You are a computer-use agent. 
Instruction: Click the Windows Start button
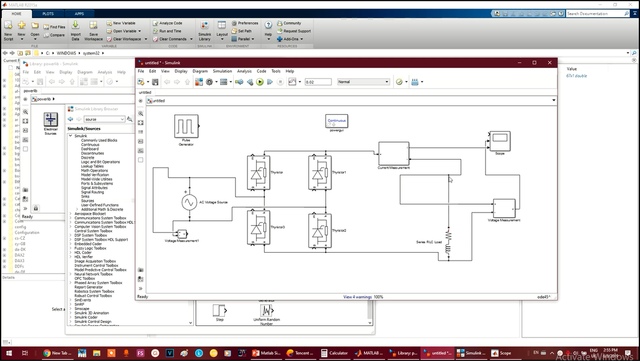tap(9, 353)
